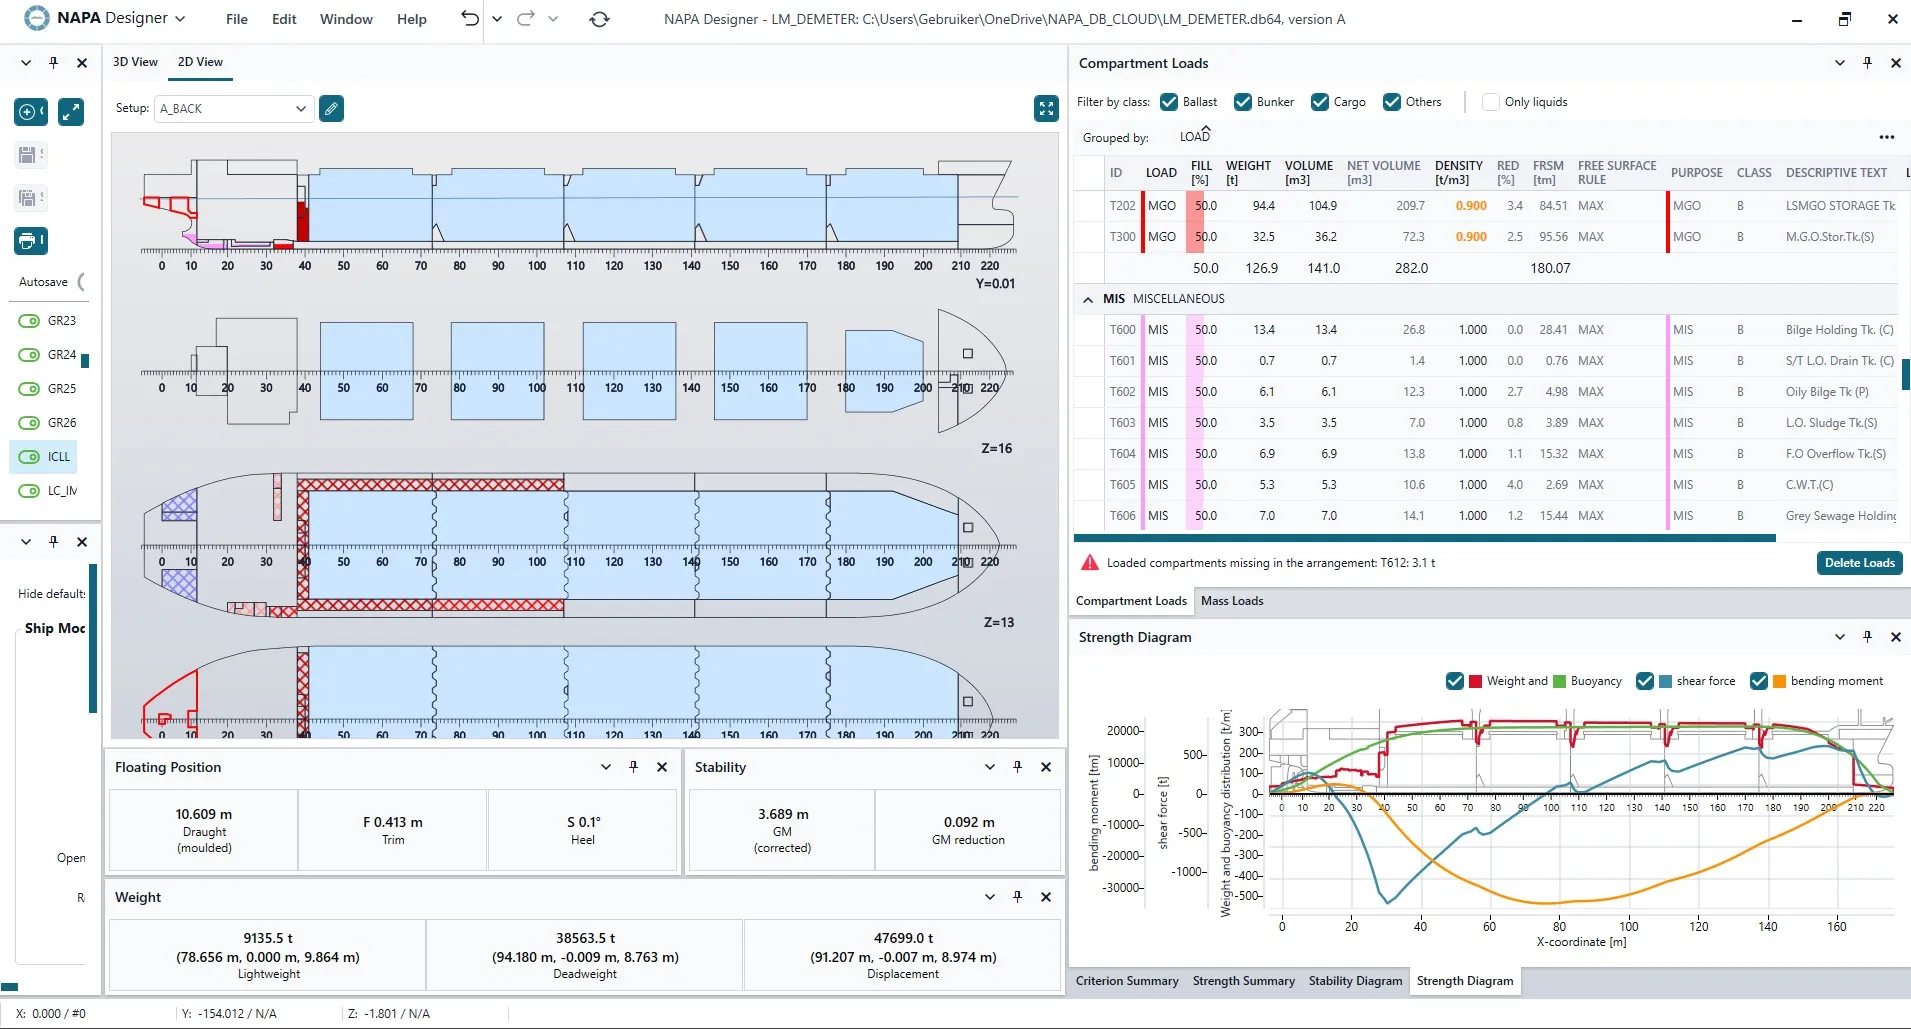Open the Edit menu

[284, 19]
